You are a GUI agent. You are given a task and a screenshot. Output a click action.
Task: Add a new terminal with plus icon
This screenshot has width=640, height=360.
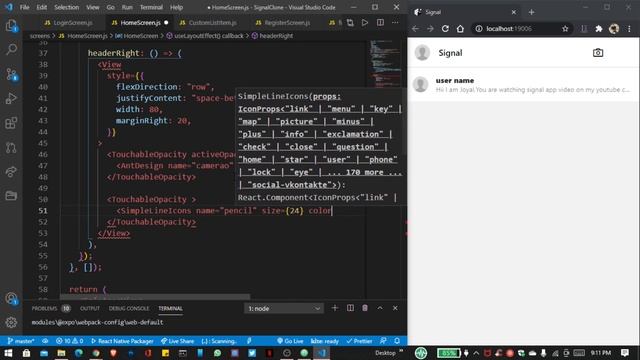click(x=335, y=308)
